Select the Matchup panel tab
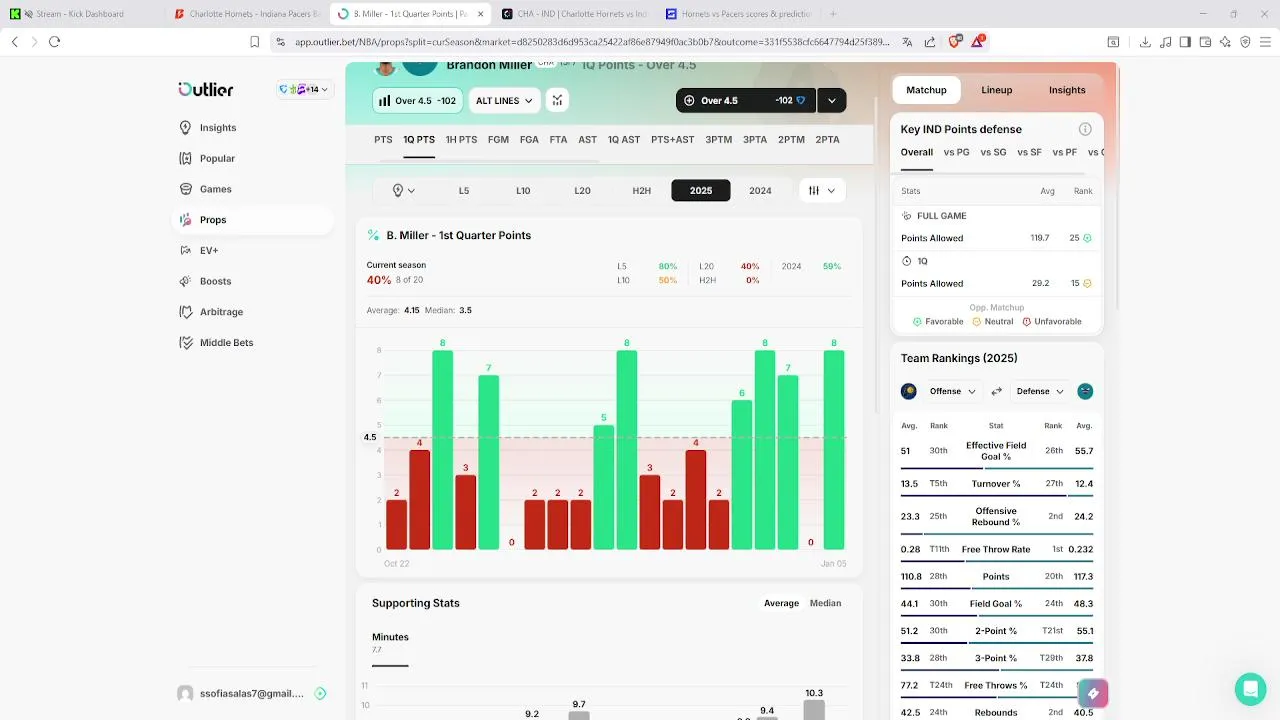Image resolution: width=1280 pixels, height=720 pixels. [926, 90]
